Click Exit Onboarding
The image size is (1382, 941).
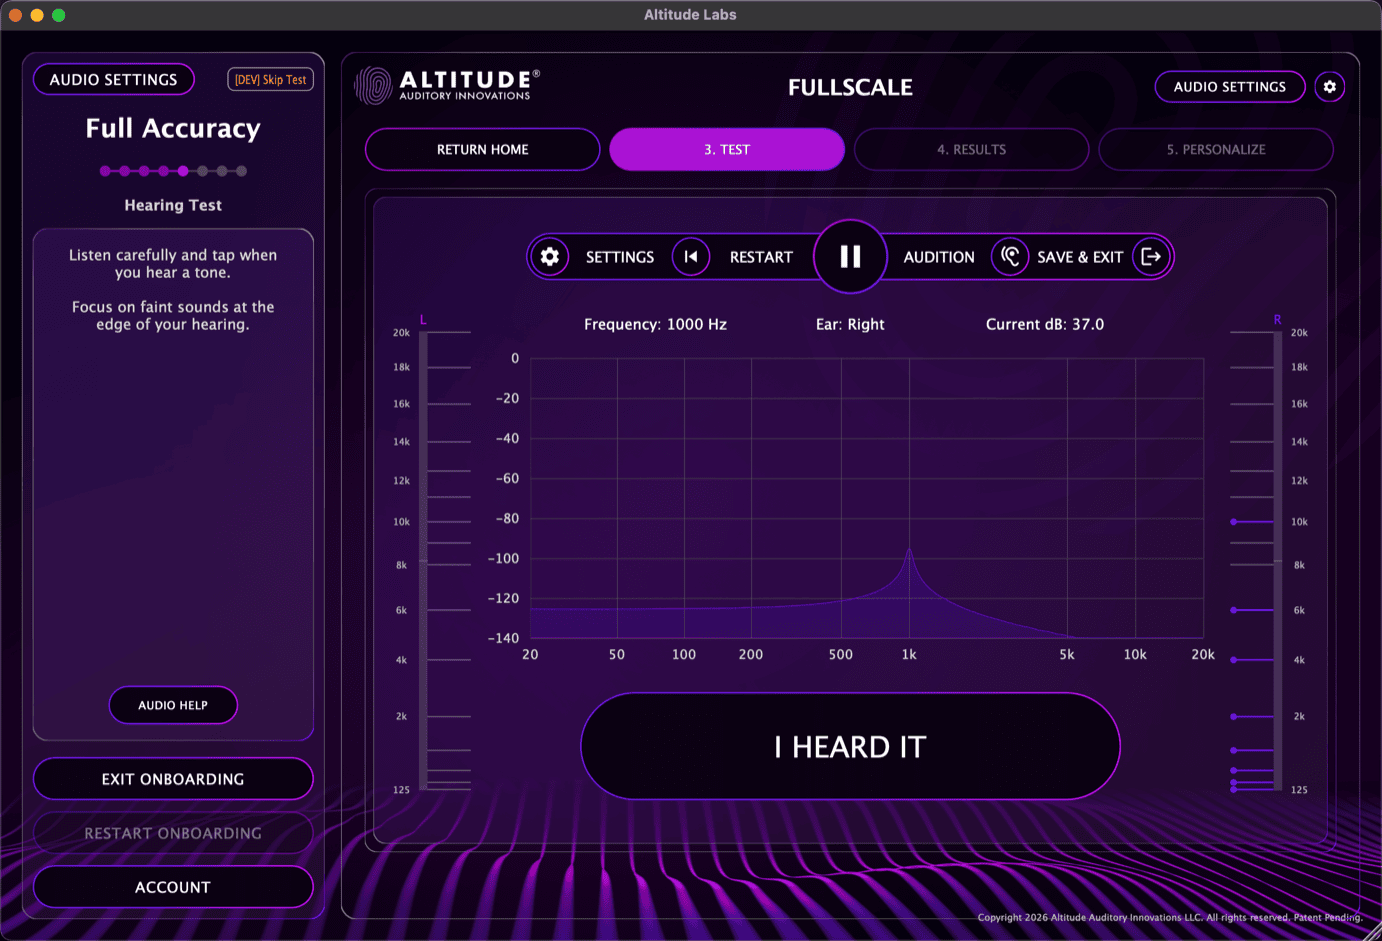(173, 779)
